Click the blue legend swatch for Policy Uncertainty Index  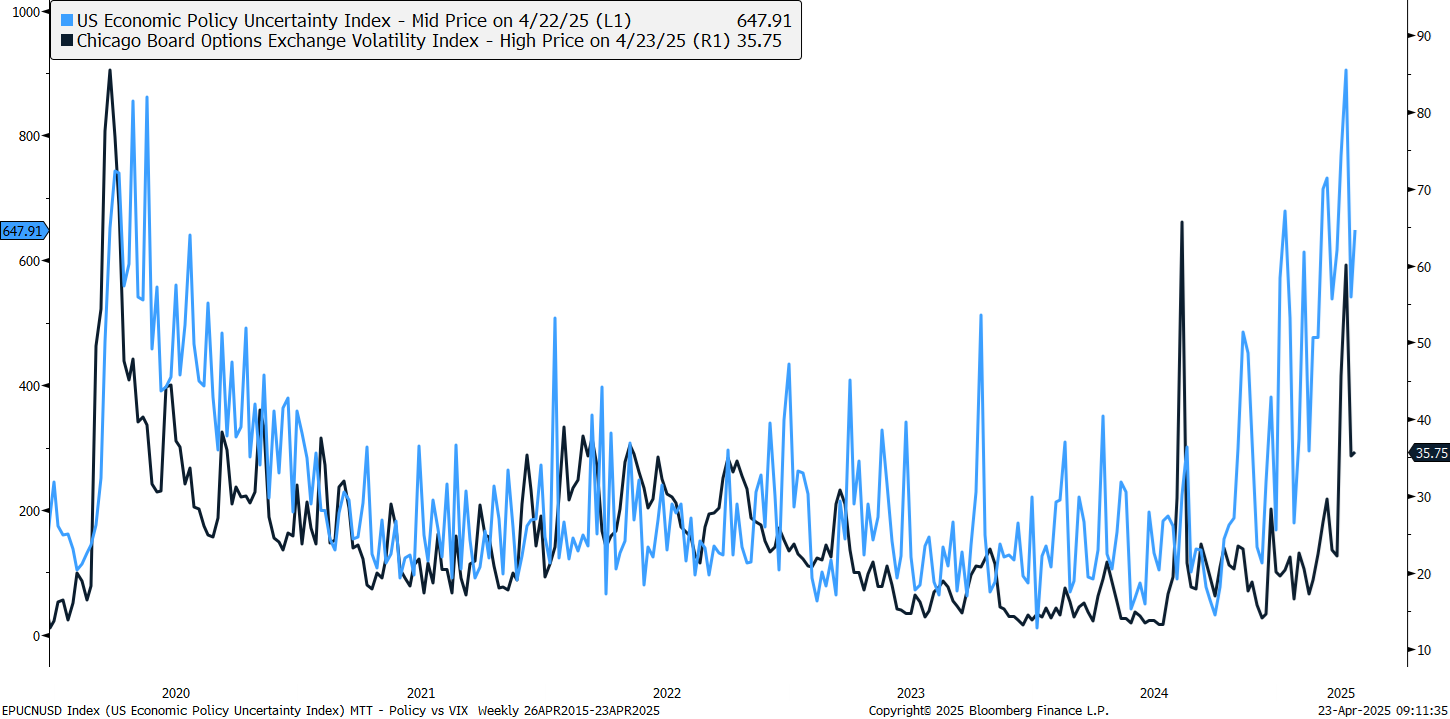[x=67, y=20]
